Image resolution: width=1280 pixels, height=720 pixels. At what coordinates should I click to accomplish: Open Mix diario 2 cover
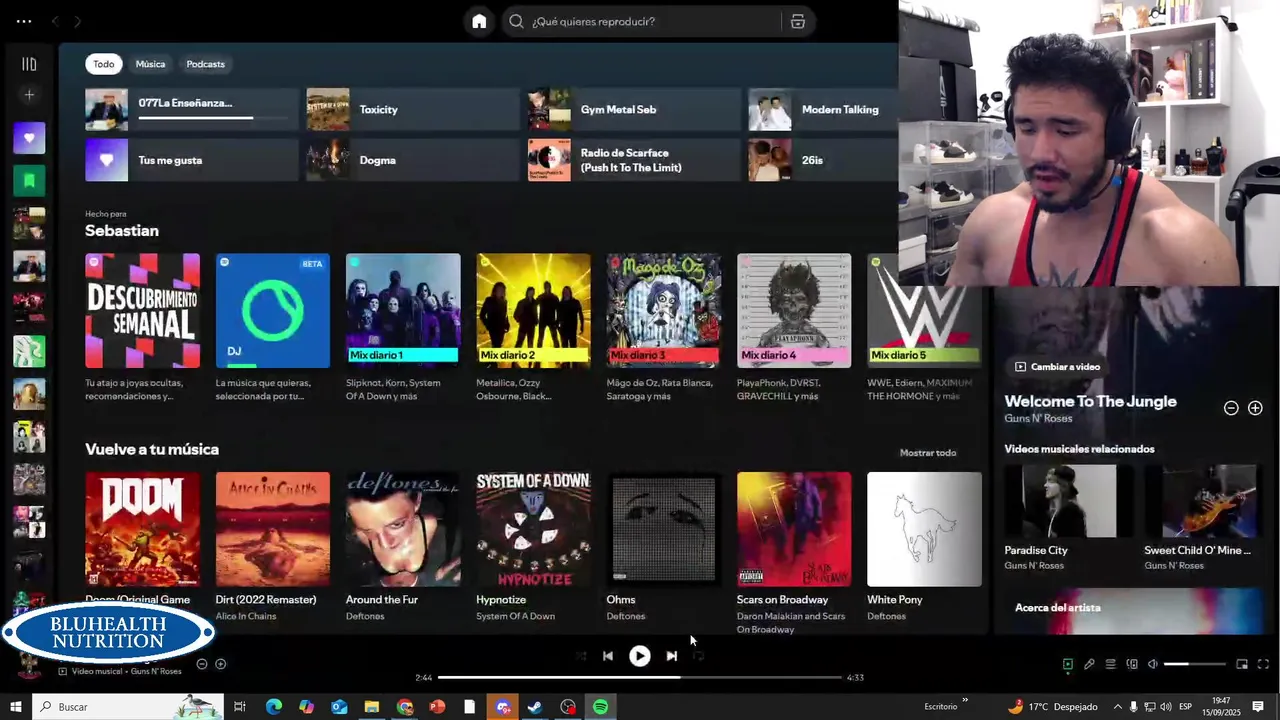533,311
